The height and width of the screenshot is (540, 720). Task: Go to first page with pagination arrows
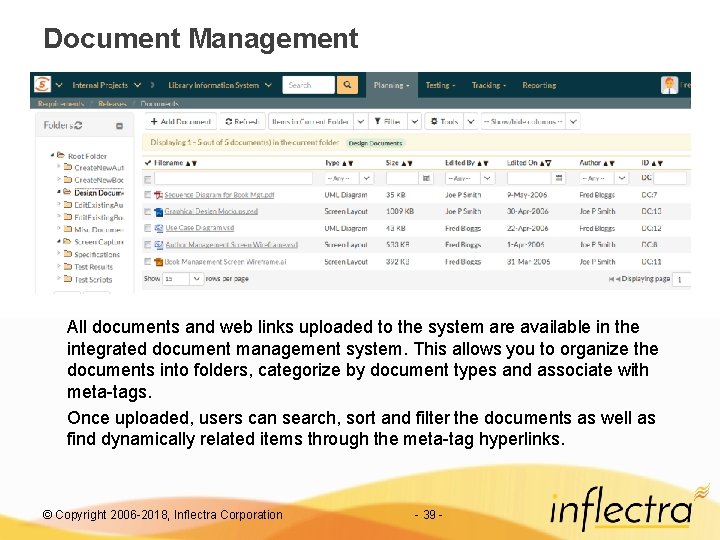(x=611, y=279)
